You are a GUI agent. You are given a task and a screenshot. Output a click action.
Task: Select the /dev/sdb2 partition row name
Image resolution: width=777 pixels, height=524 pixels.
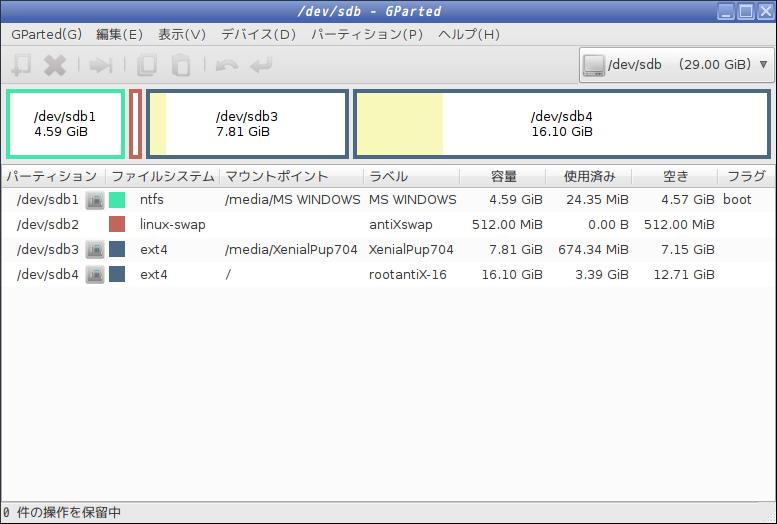48,225
